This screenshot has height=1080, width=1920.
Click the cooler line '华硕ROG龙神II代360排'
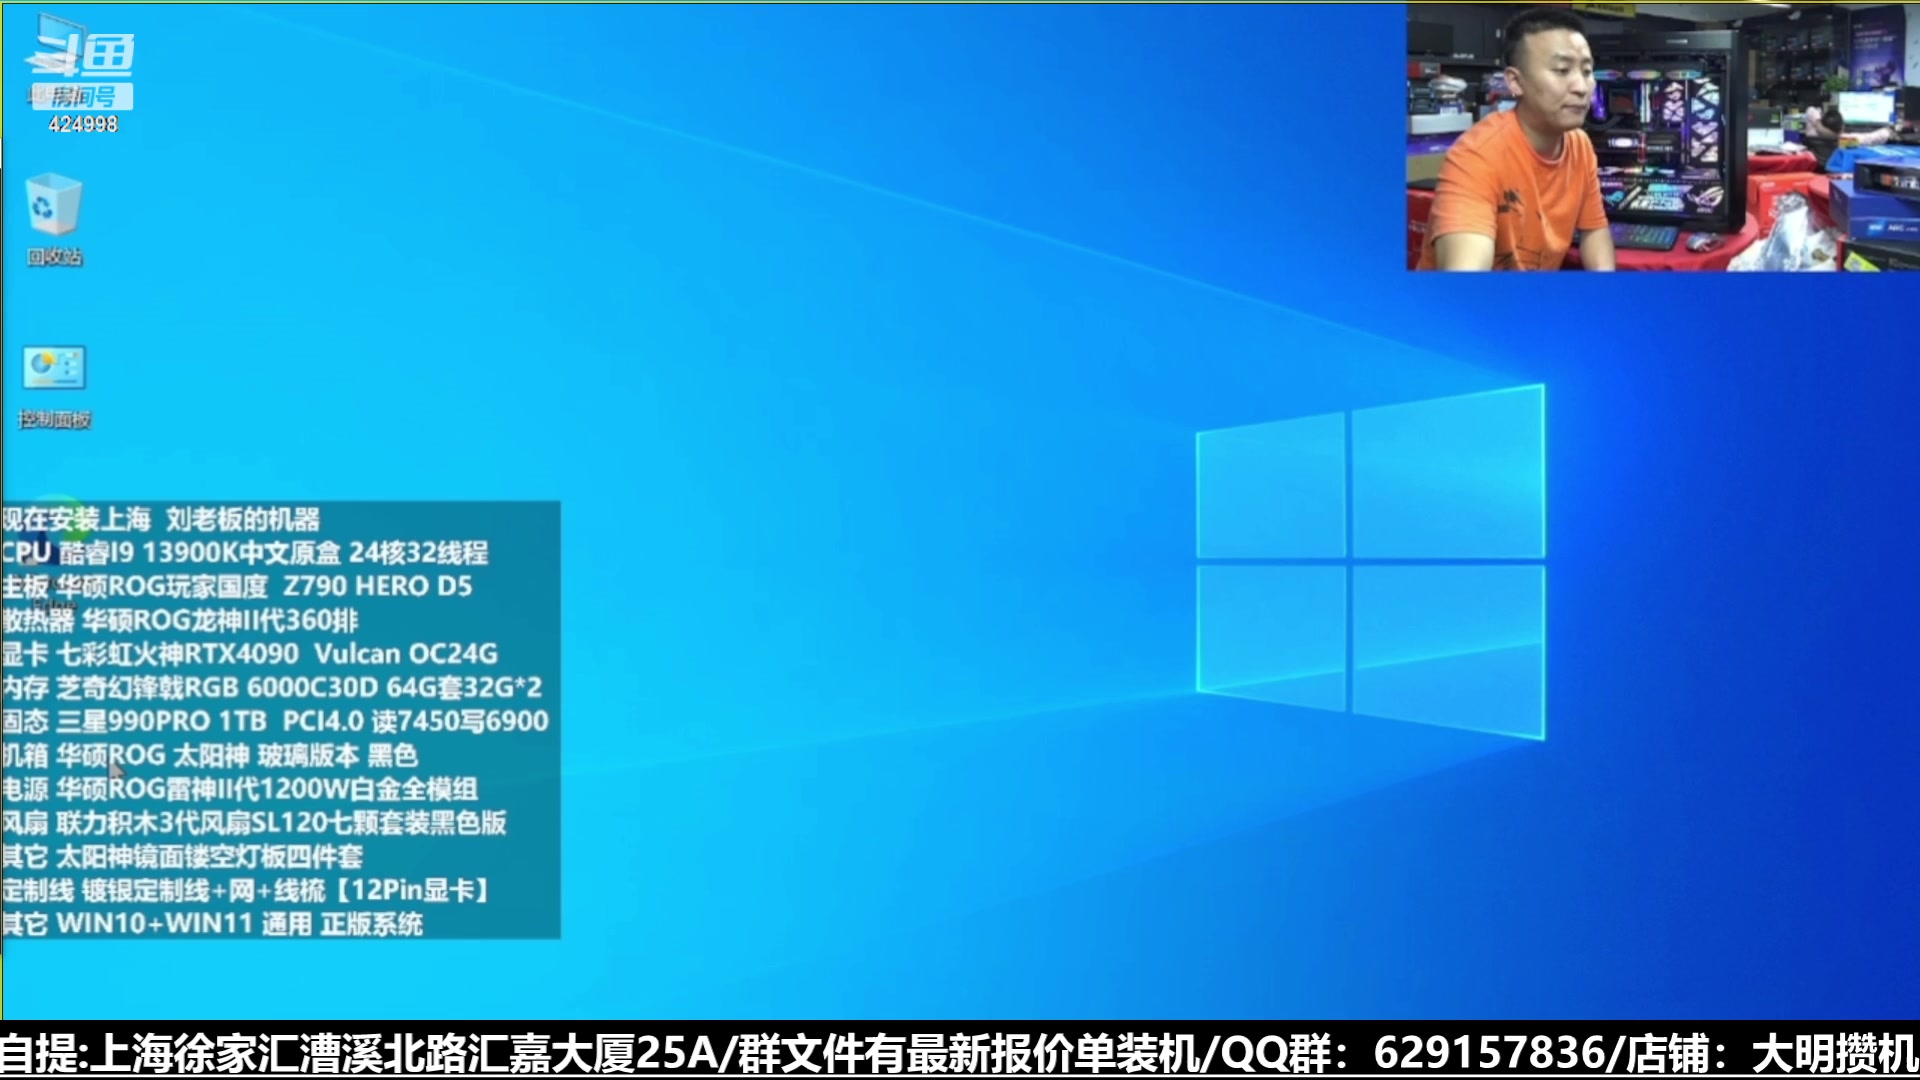click(x=219, y=620)
